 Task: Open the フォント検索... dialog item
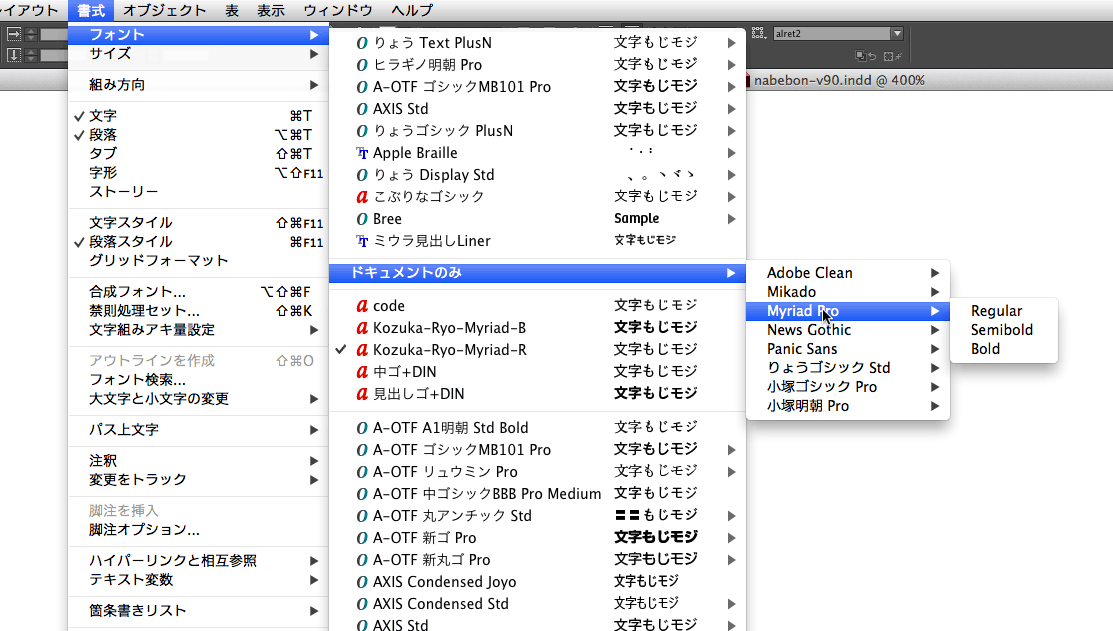tap(199, 380)
